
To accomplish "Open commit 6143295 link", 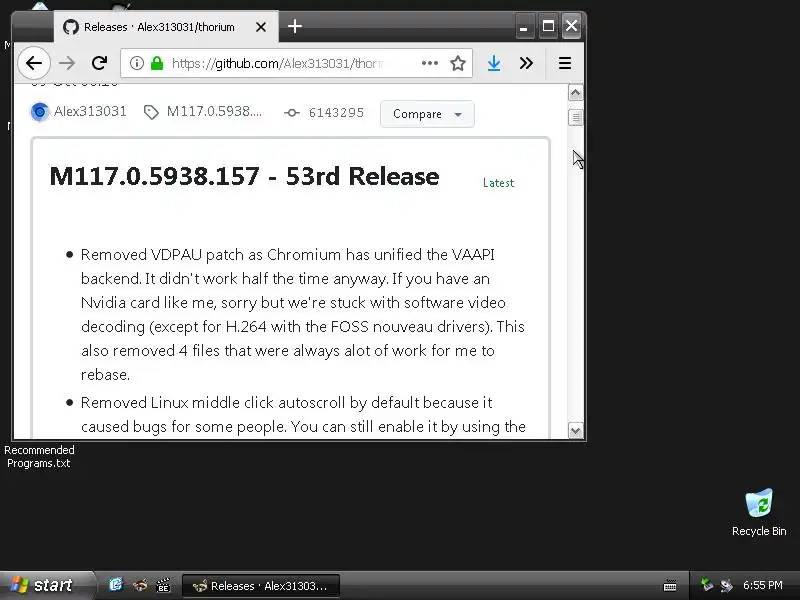I will click(336, 113).
